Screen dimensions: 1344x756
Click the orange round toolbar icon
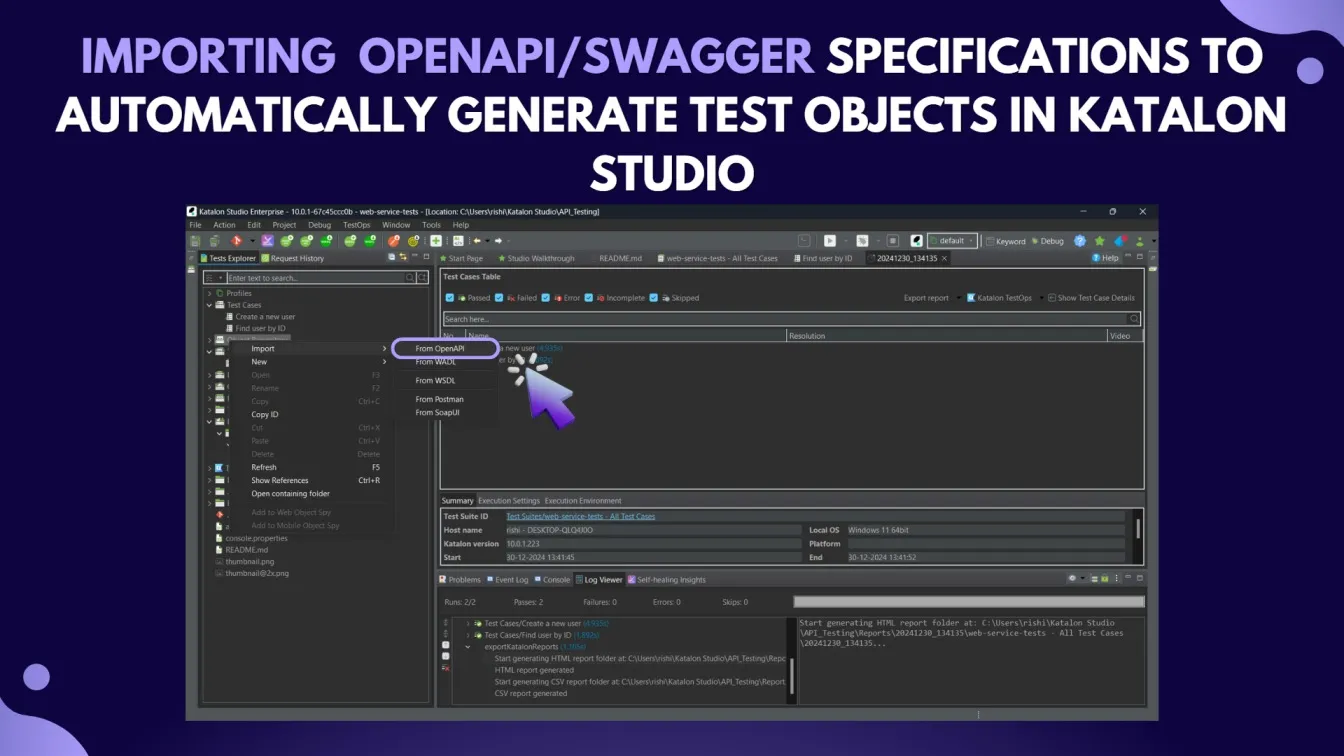393,241
